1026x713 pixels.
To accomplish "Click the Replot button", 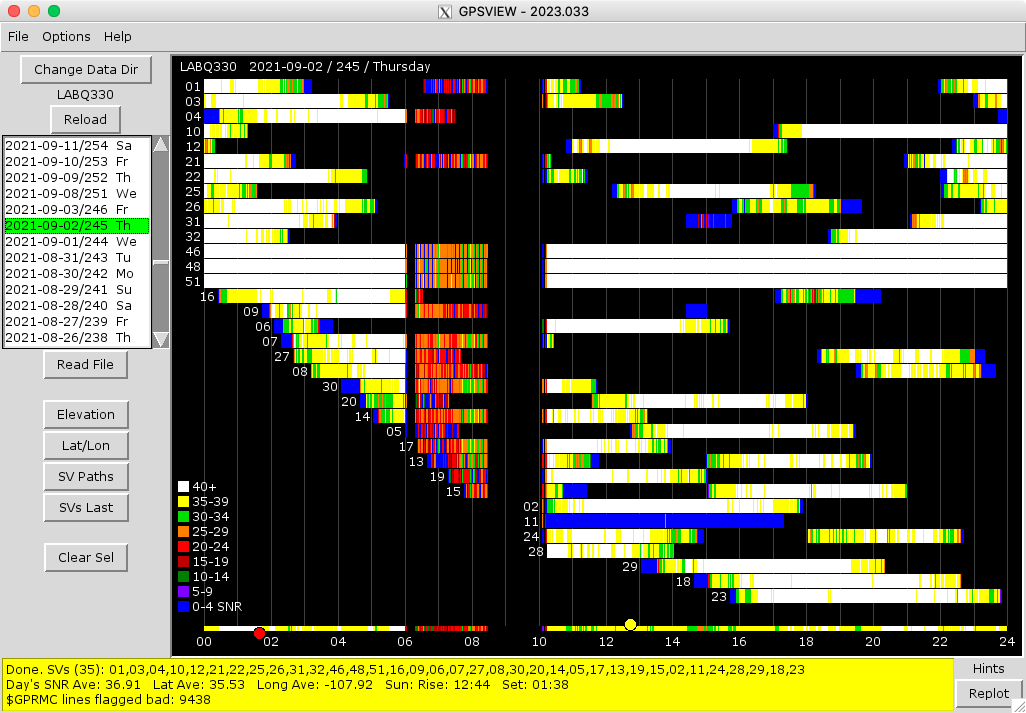I will point(988,693).
